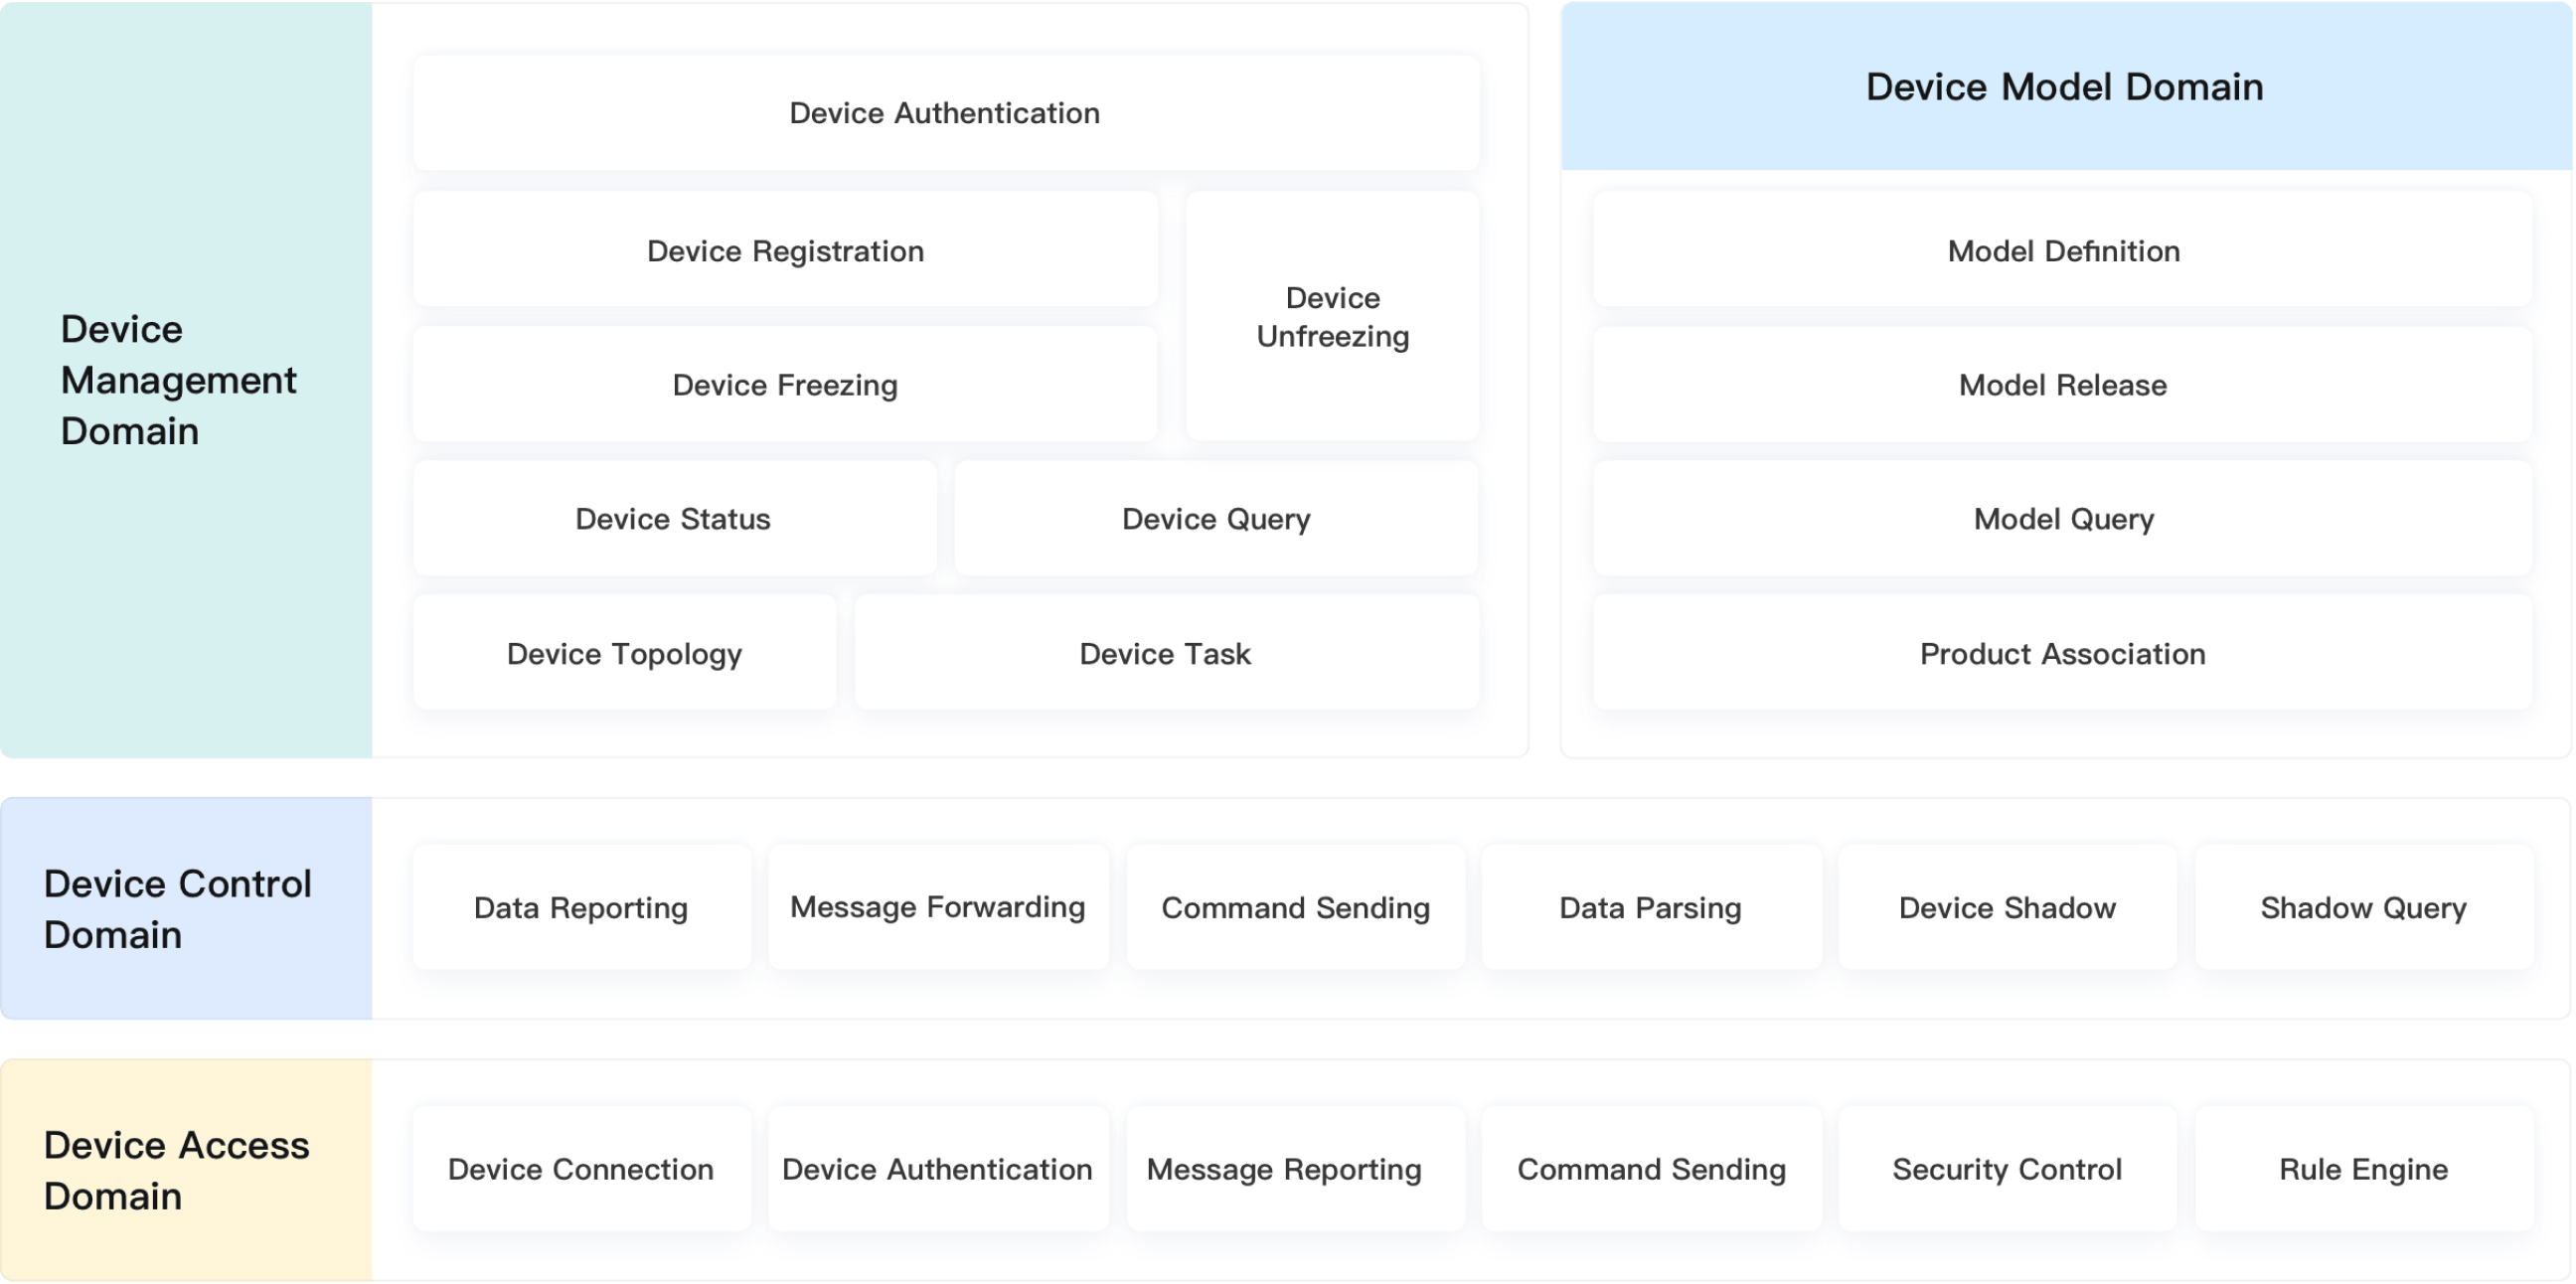The height and width of the screenshot is (1284, 2576).
Task: Open the Device Task box
Action: tap(1165, 653)
